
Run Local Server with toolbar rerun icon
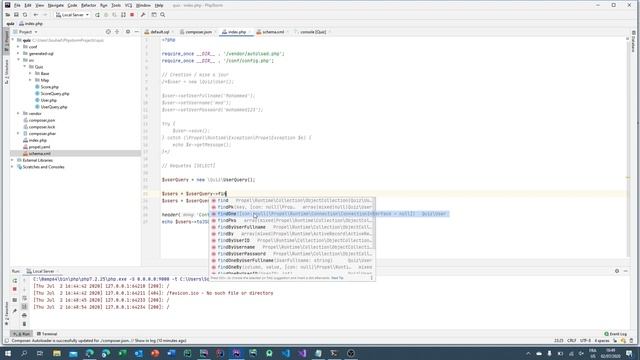[x=97, y=15]
